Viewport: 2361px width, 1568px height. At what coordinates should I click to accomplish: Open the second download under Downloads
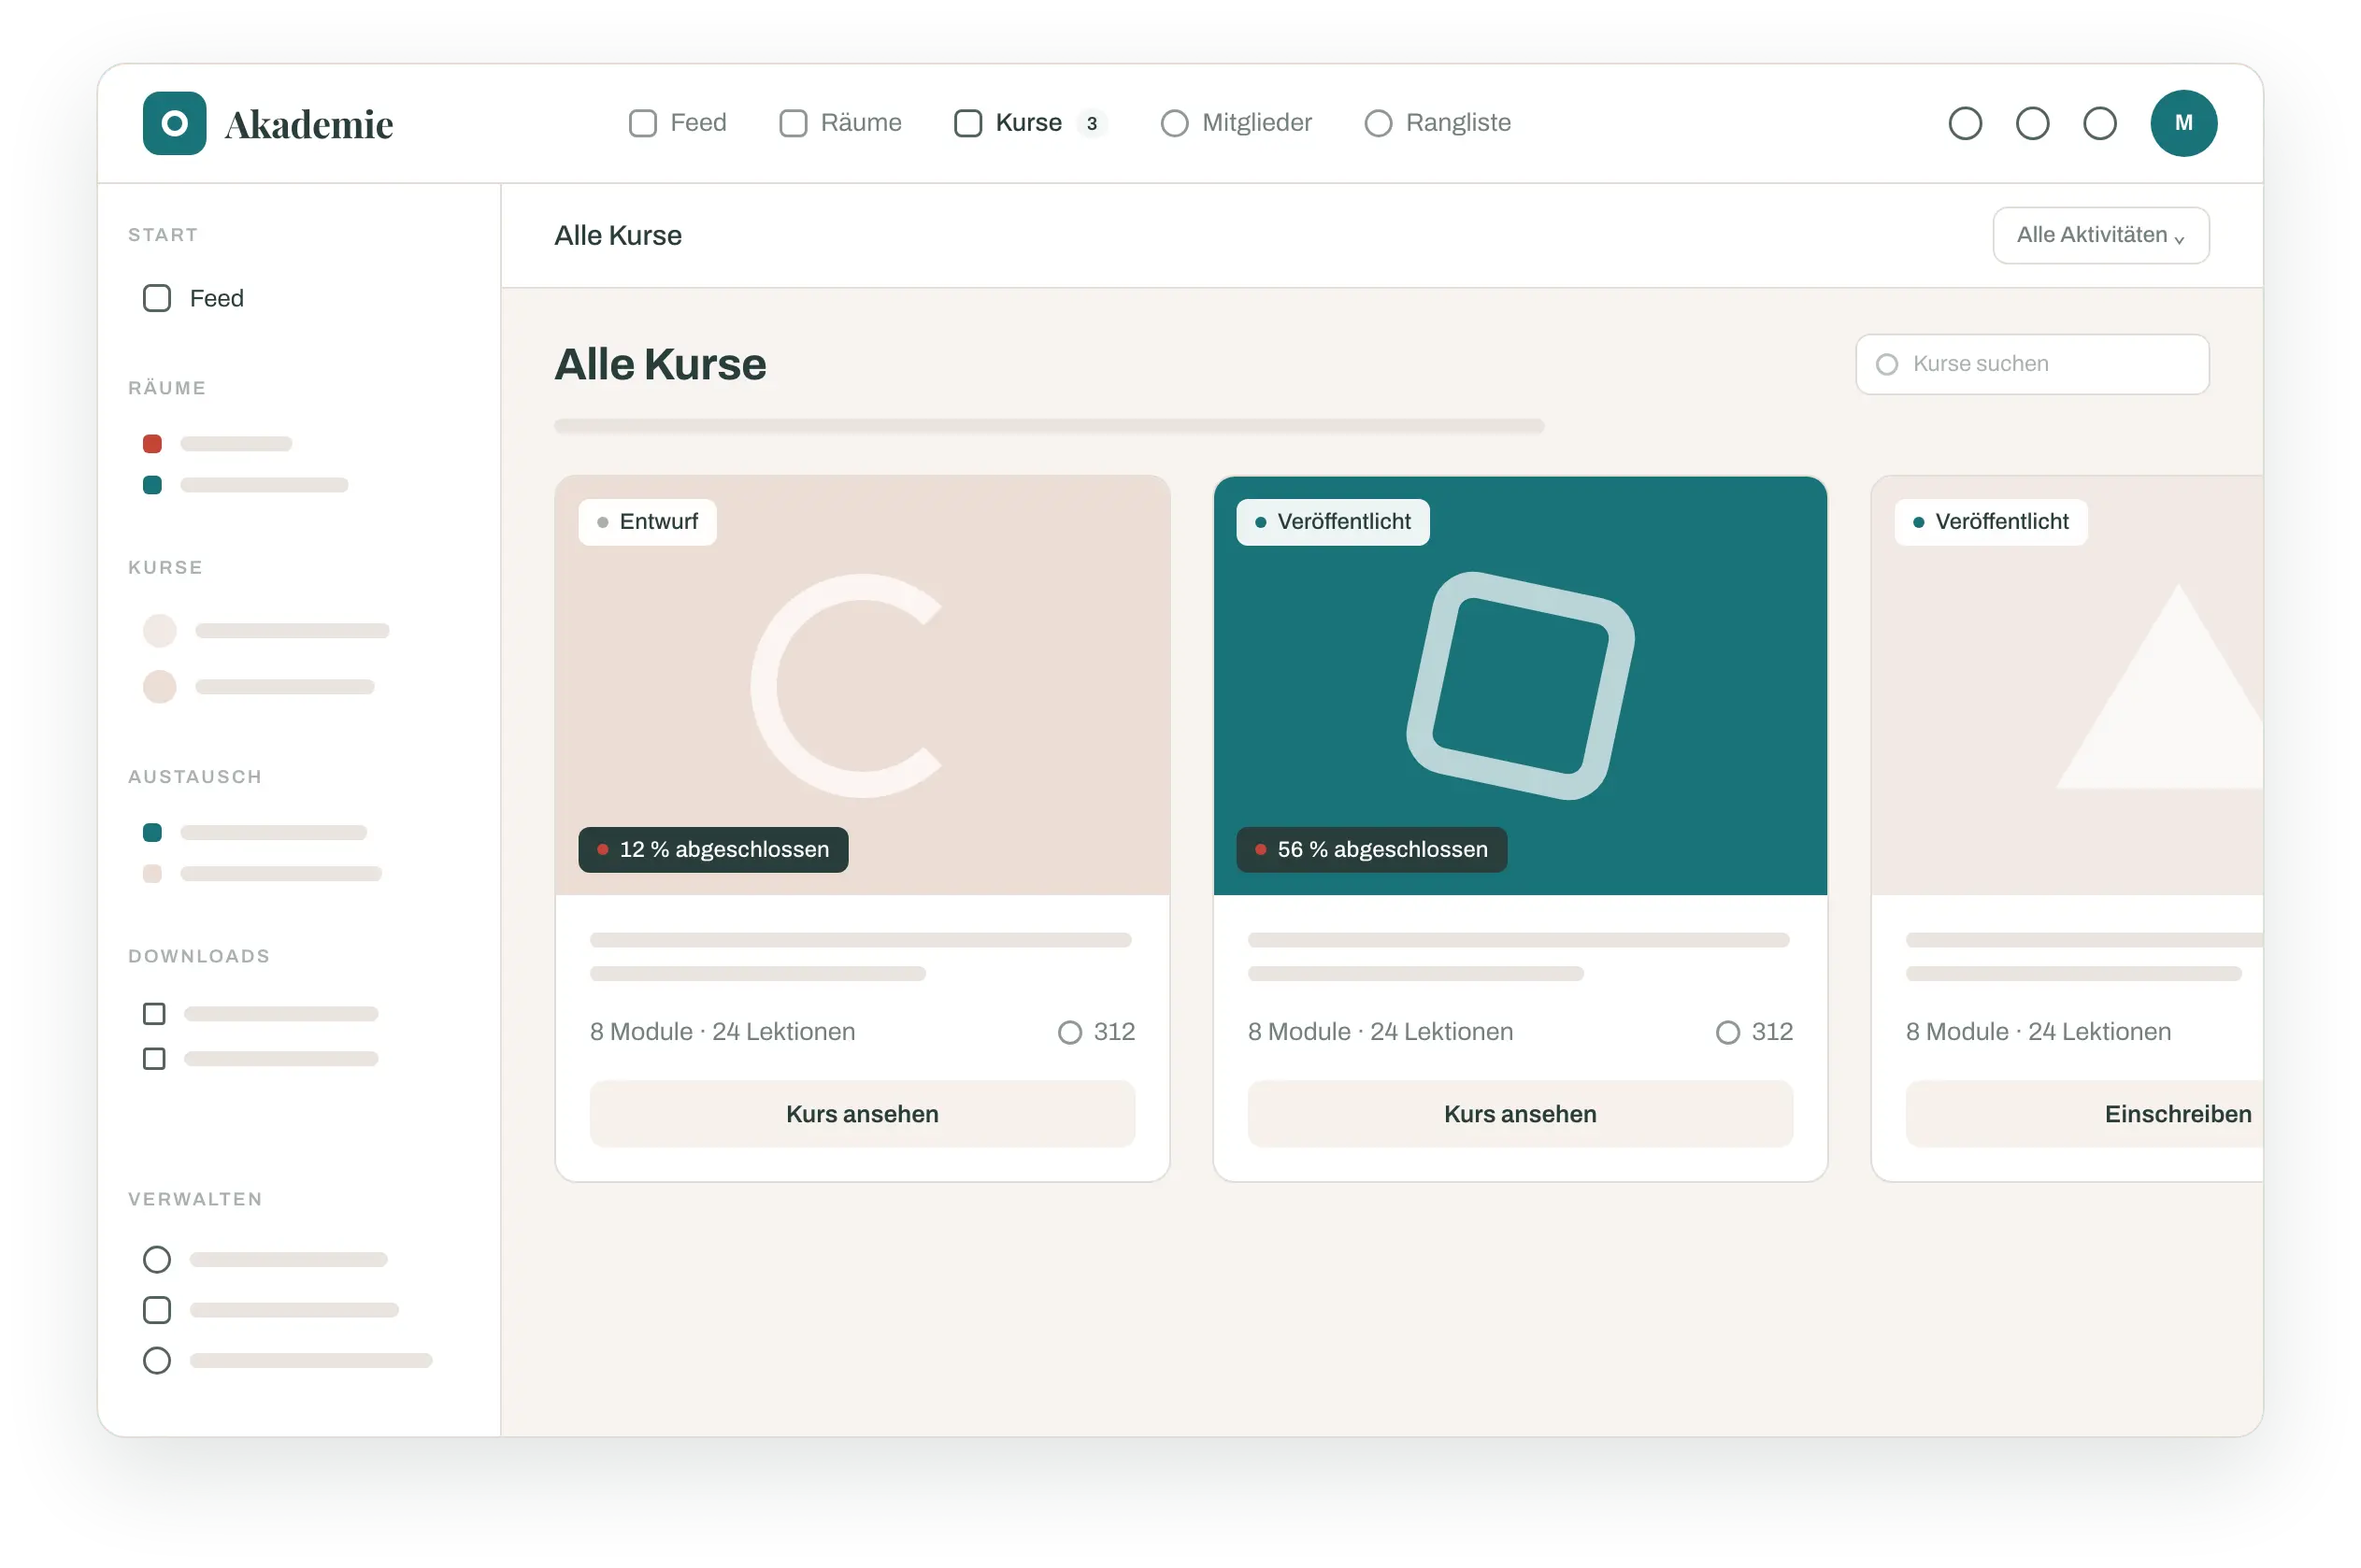(260, 1058)
